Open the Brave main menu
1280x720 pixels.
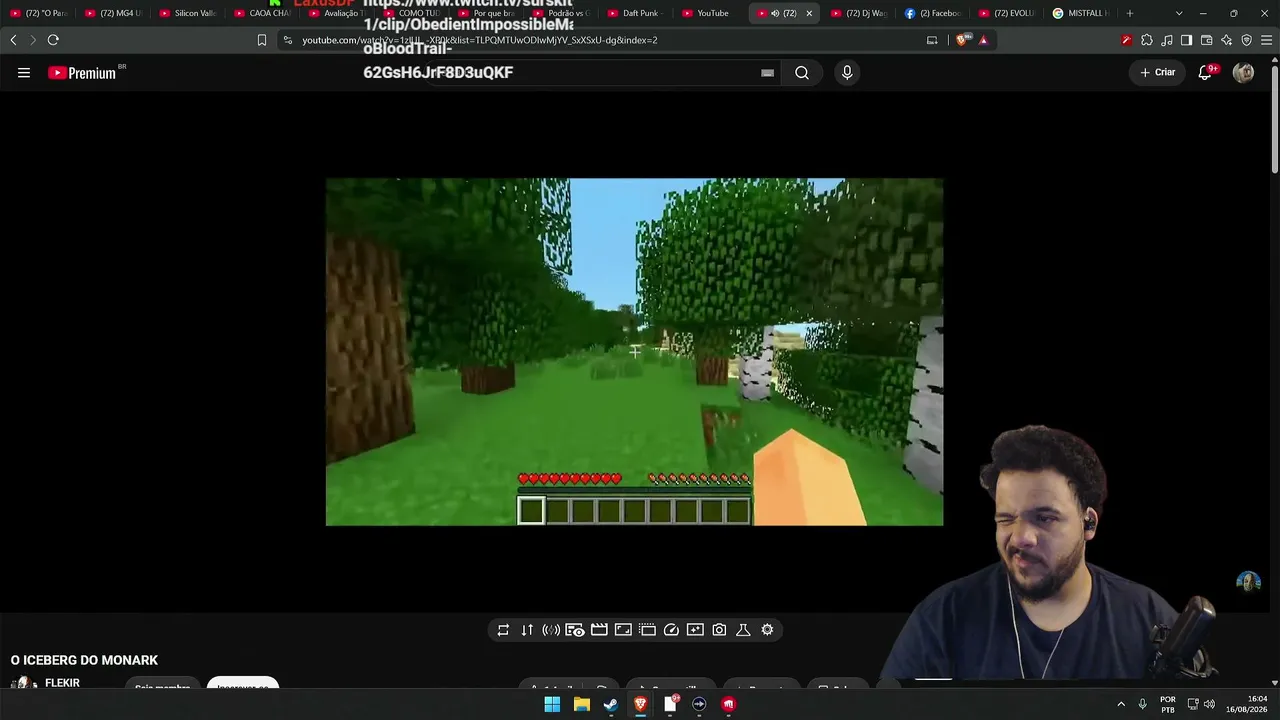[x=1267, y=40]
